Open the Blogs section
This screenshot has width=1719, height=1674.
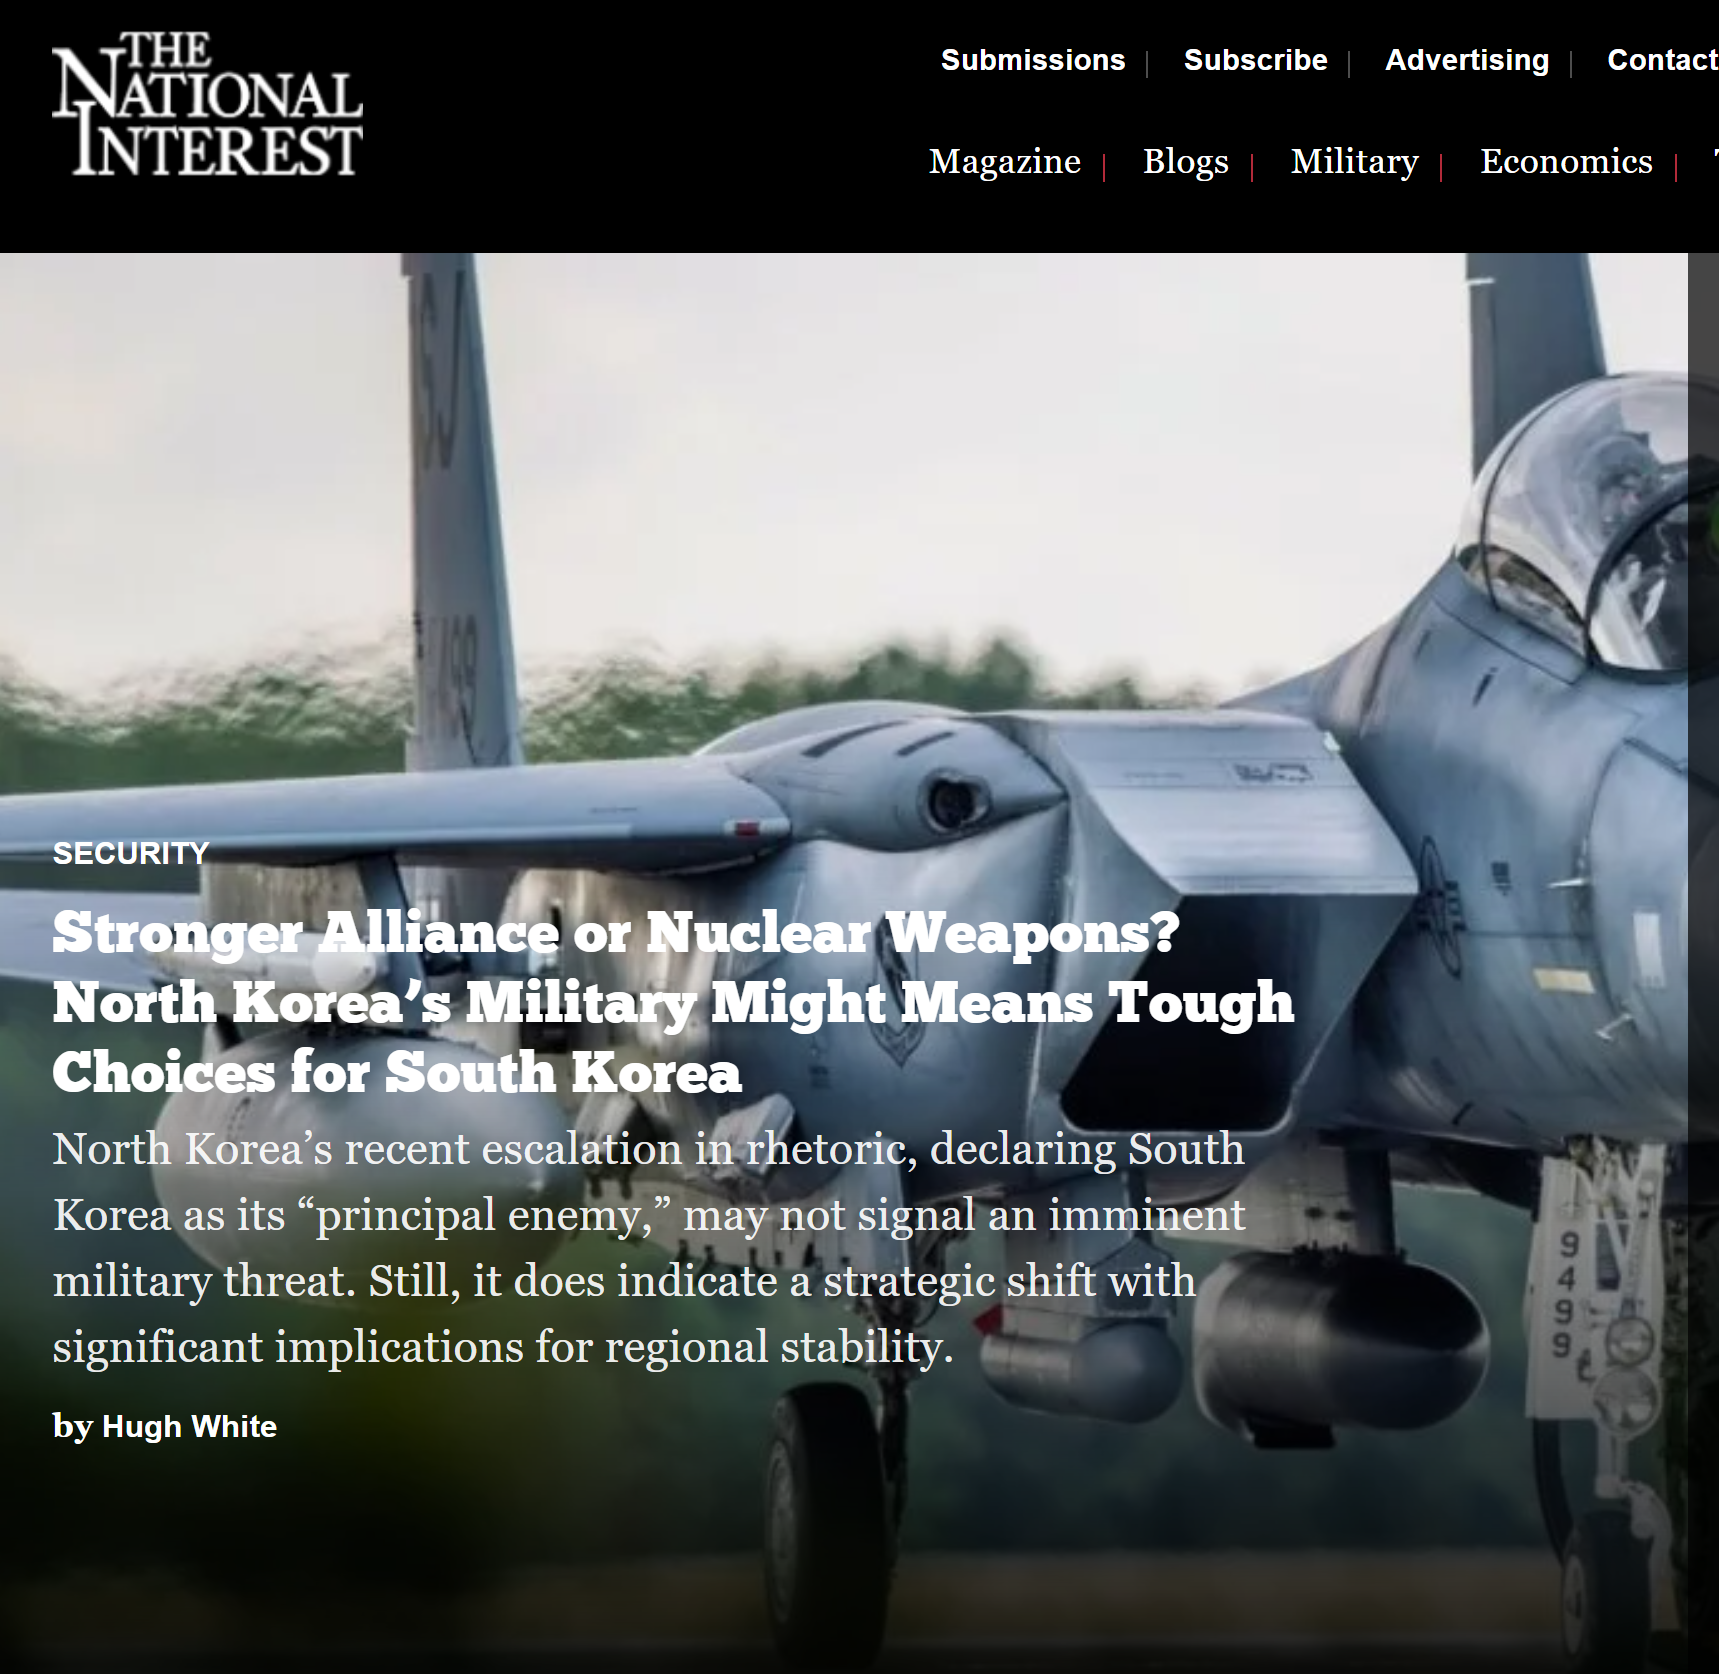1186,161
